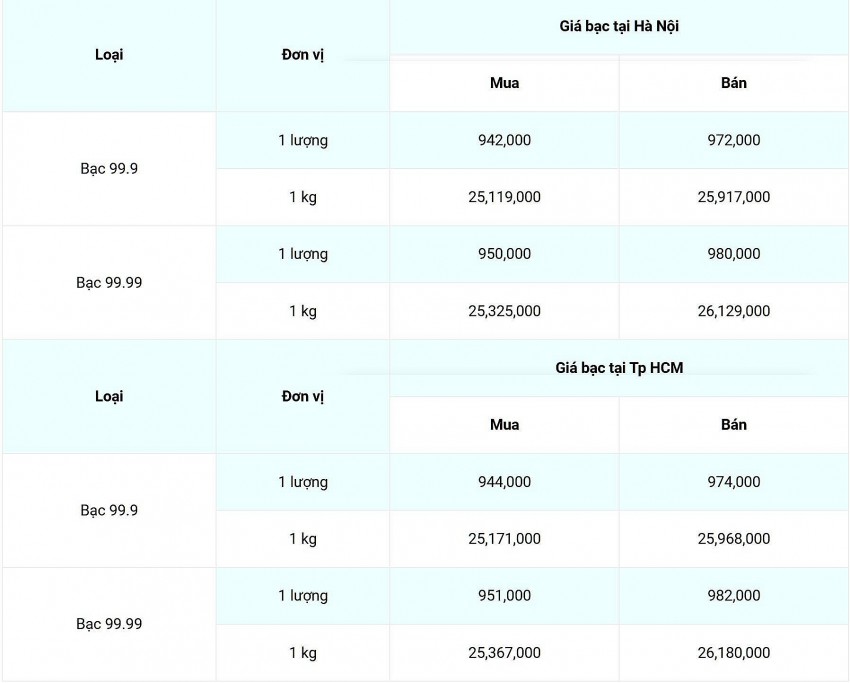Click the 25,171,000 price cell

504,539
